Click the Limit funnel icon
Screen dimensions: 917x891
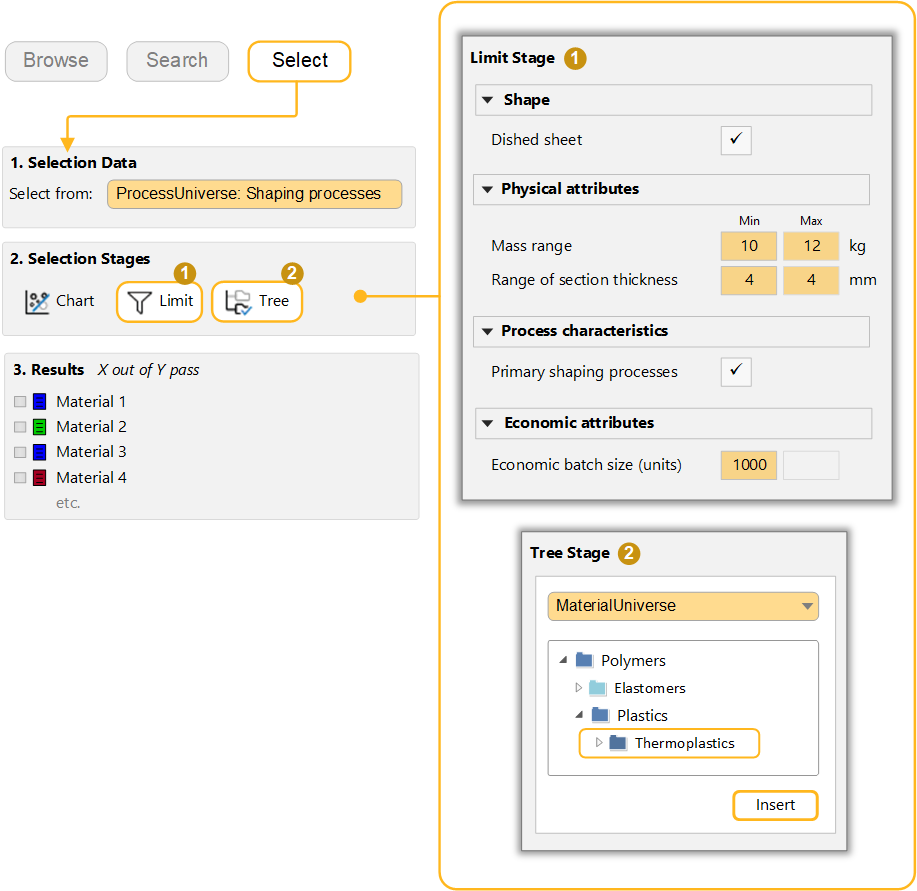pos(141,301)
